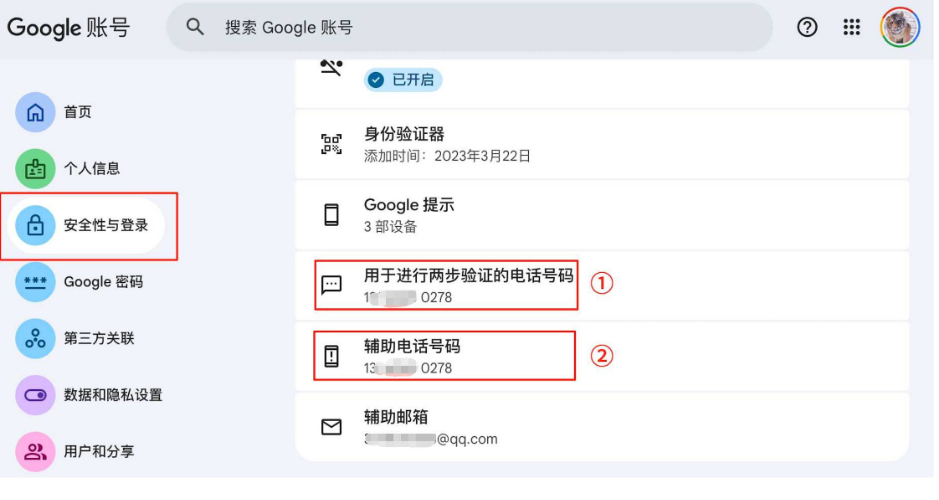
Task: Go to 首页 in the sidebar
Action: point(78,112)
